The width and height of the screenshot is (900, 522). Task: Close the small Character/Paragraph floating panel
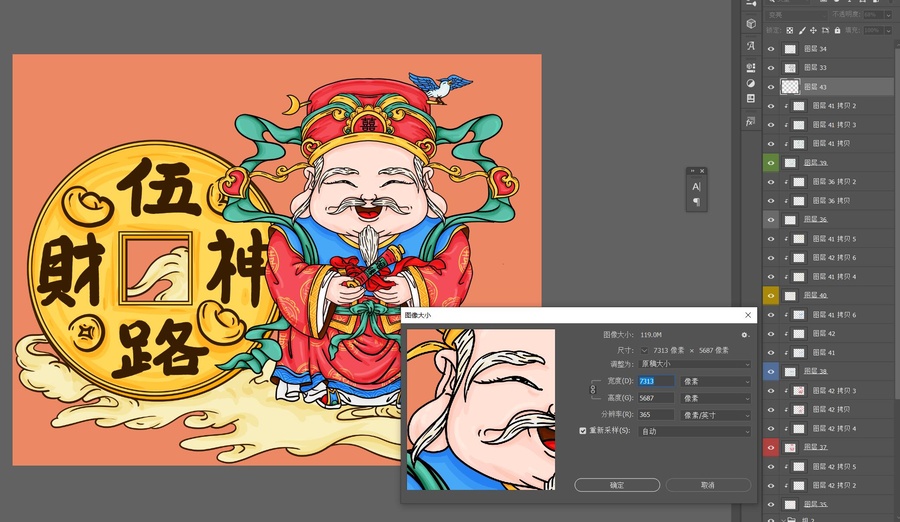(x=702, y=171)
